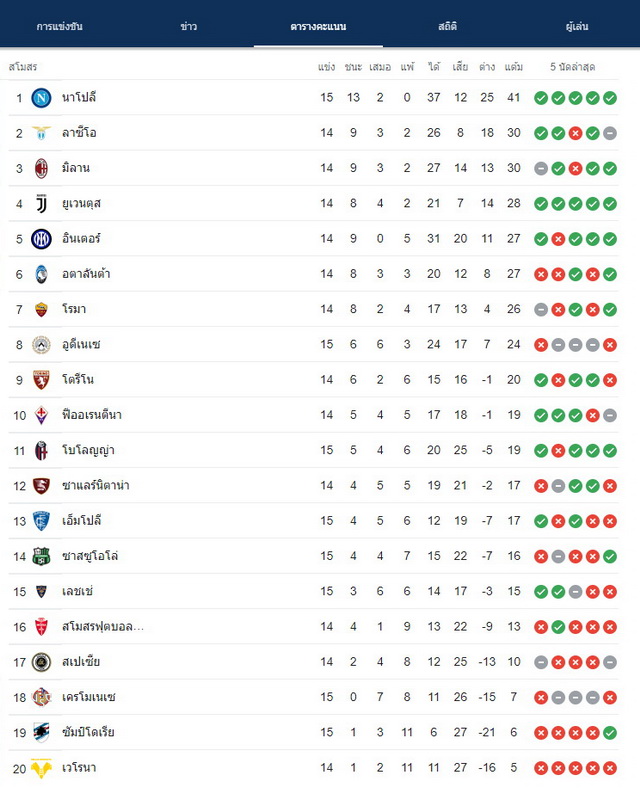Click Napoli's most recent win indicator

(x=610, y=98)
